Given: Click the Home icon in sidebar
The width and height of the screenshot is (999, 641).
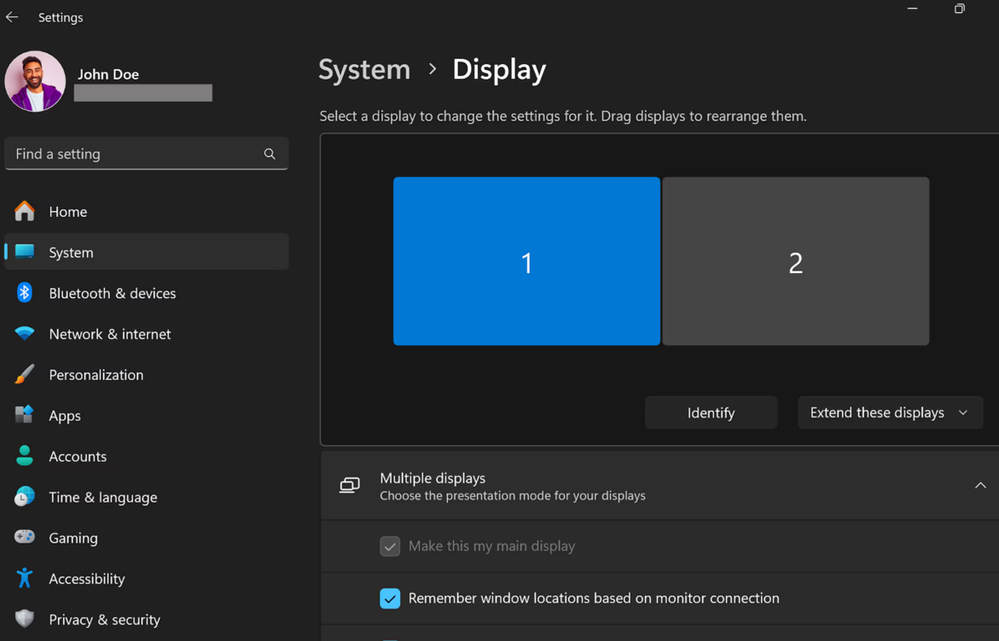Looking at the screenshot, I should [x=25, y=211].
